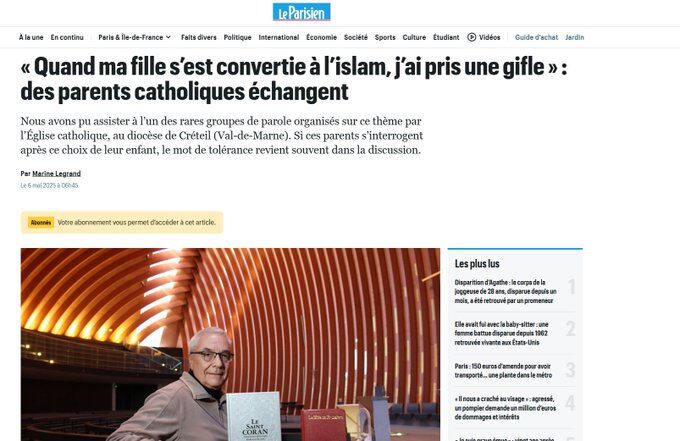
Task: Open the metro plant fine story
Action: 503,370
